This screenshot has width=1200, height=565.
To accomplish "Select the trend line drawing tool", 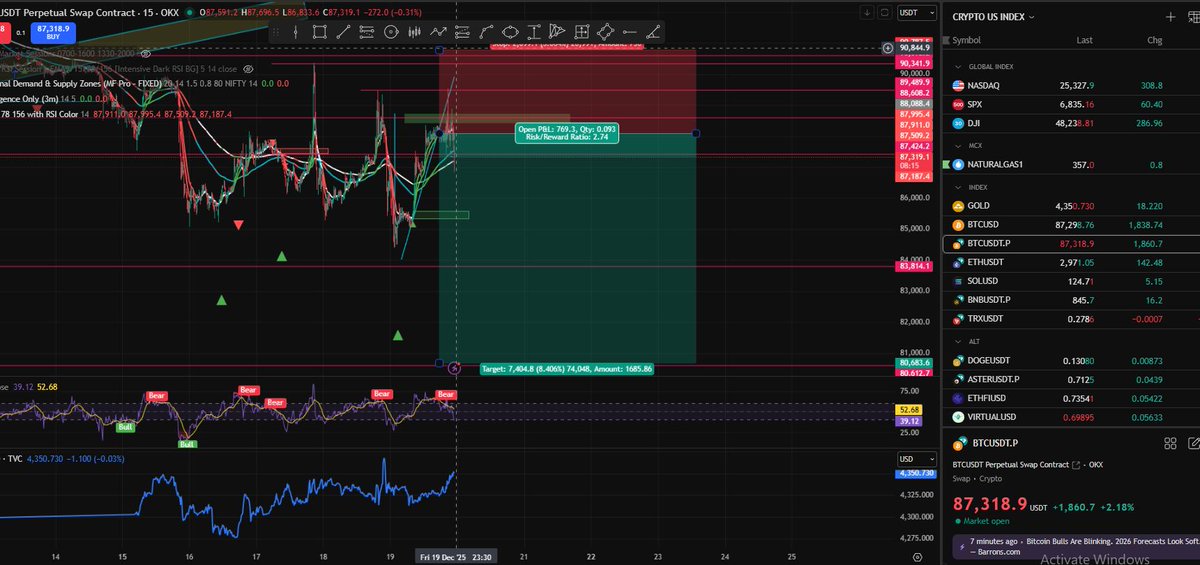I will coord(343,31).
